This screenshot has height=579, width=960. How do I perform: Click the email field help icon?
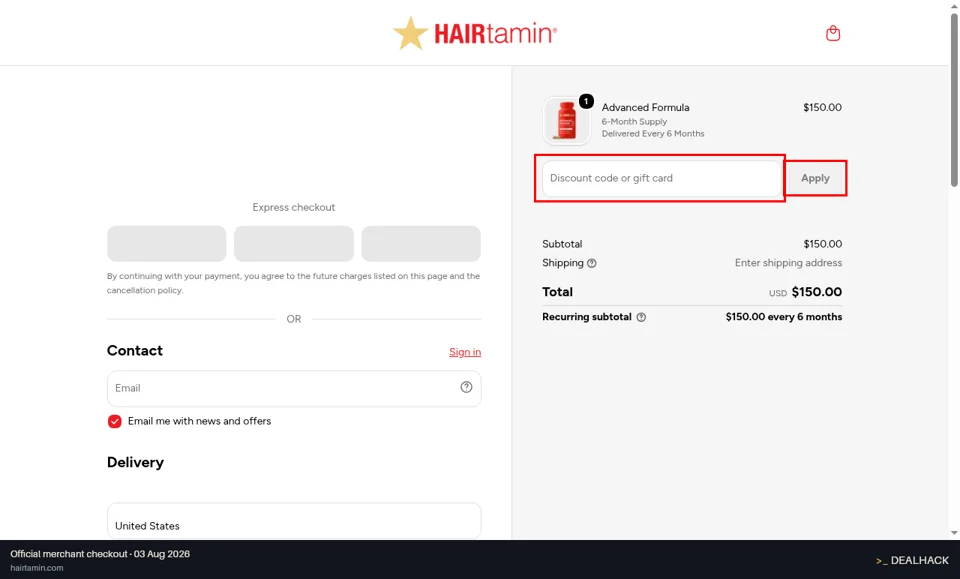click(466, 387)
